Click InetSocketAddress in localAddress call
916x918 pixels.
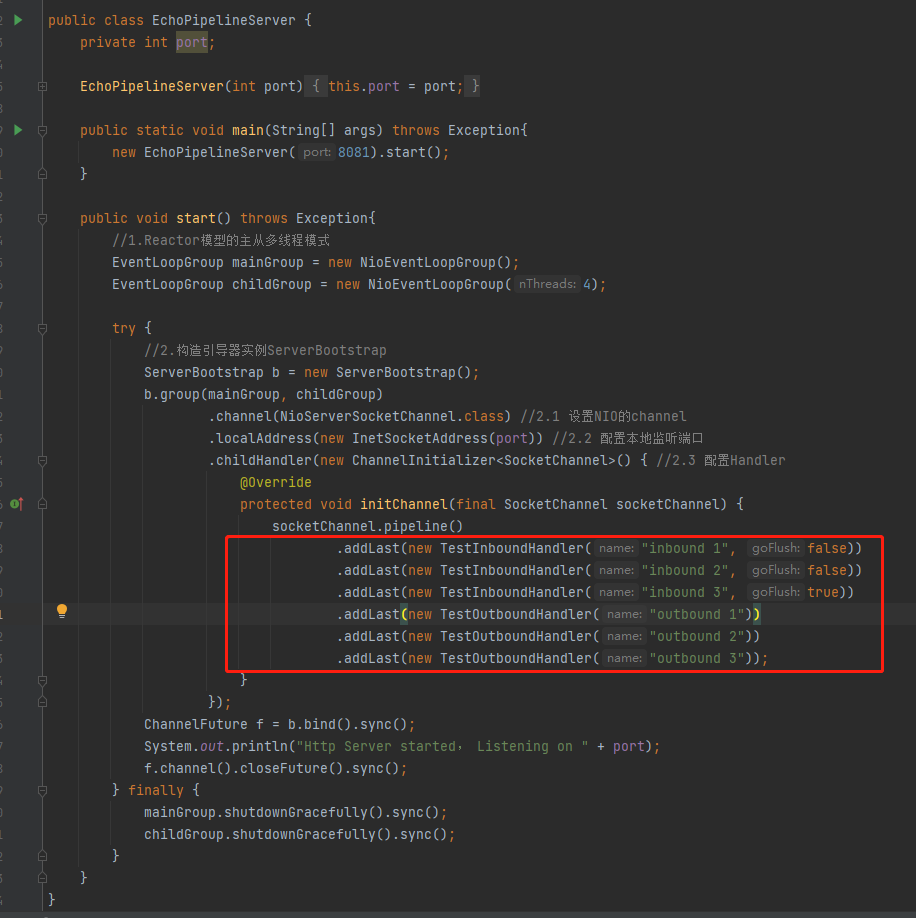(420, 439)
